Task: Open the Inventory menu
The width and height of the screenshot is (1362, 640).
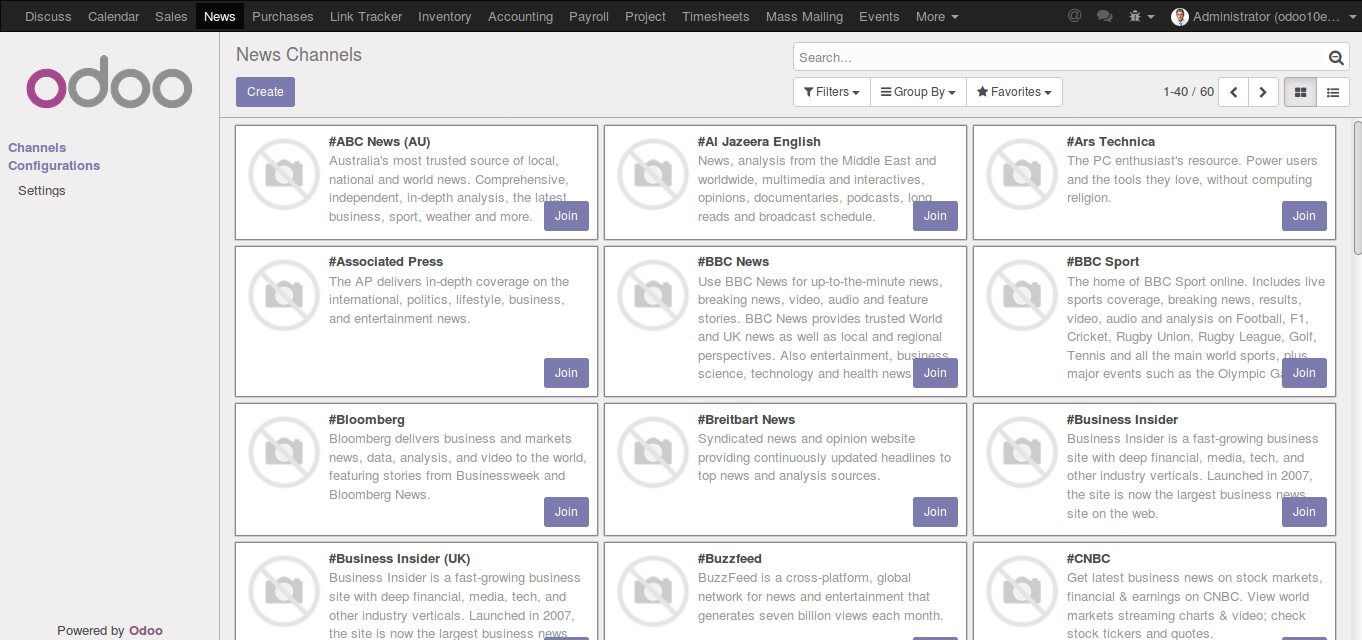Action: click(445, 16)
